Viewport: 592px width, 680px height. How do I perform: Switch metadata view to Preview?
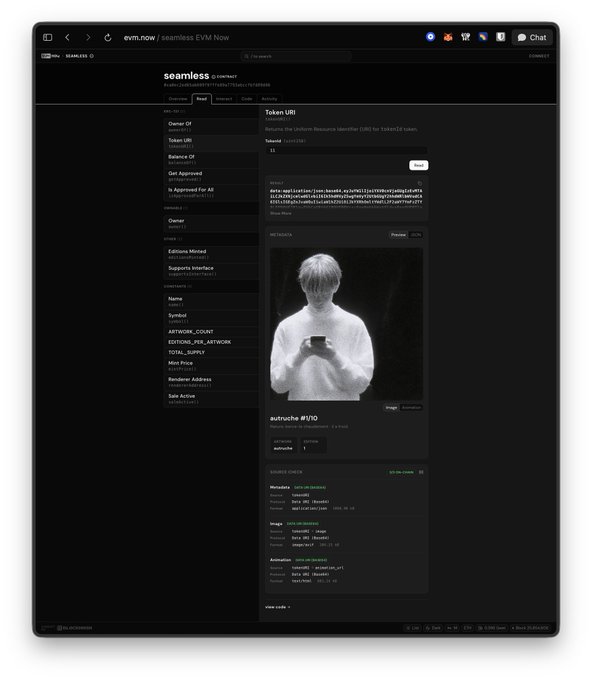(398, 235)
